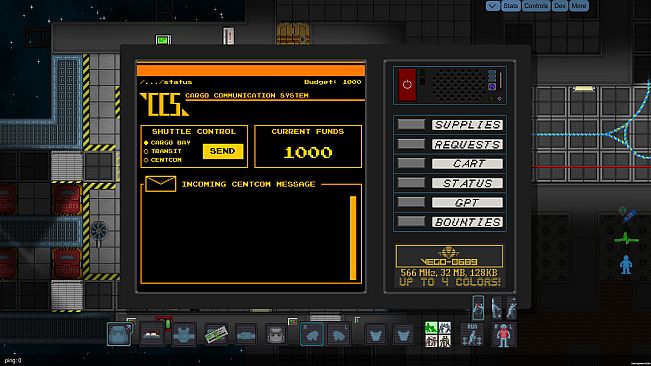Select the second pocket slot

tap(403, 334)
